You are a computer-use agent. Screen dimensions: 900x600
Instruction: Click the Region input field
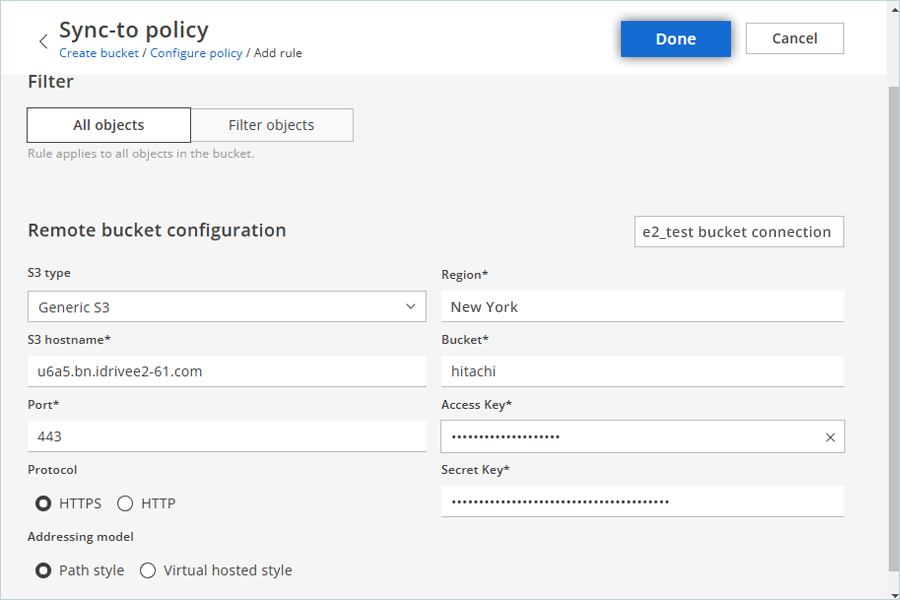coord(642,307)
